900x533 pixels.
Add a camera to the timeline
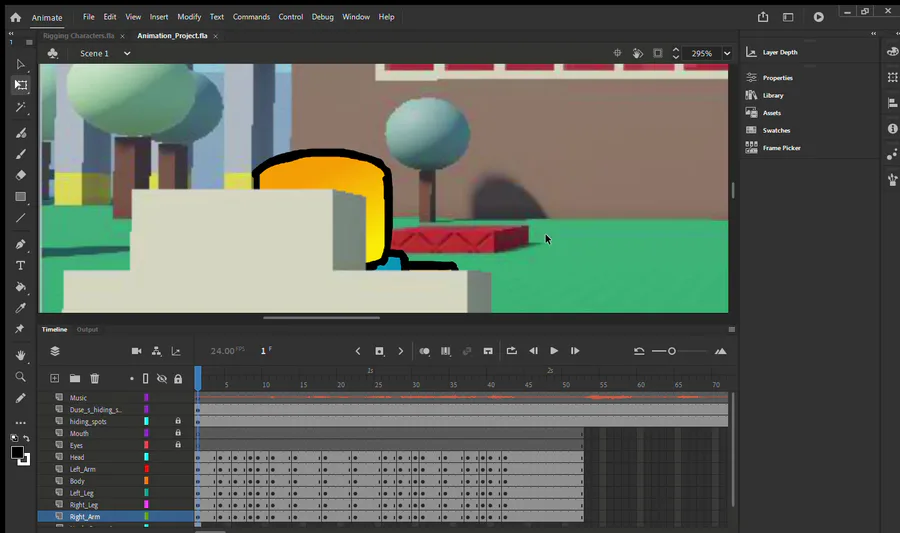[x=137, y=351]
